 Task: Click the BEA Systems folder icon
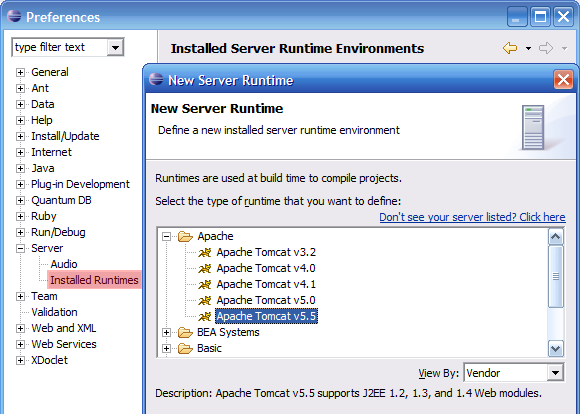point(185,333)
